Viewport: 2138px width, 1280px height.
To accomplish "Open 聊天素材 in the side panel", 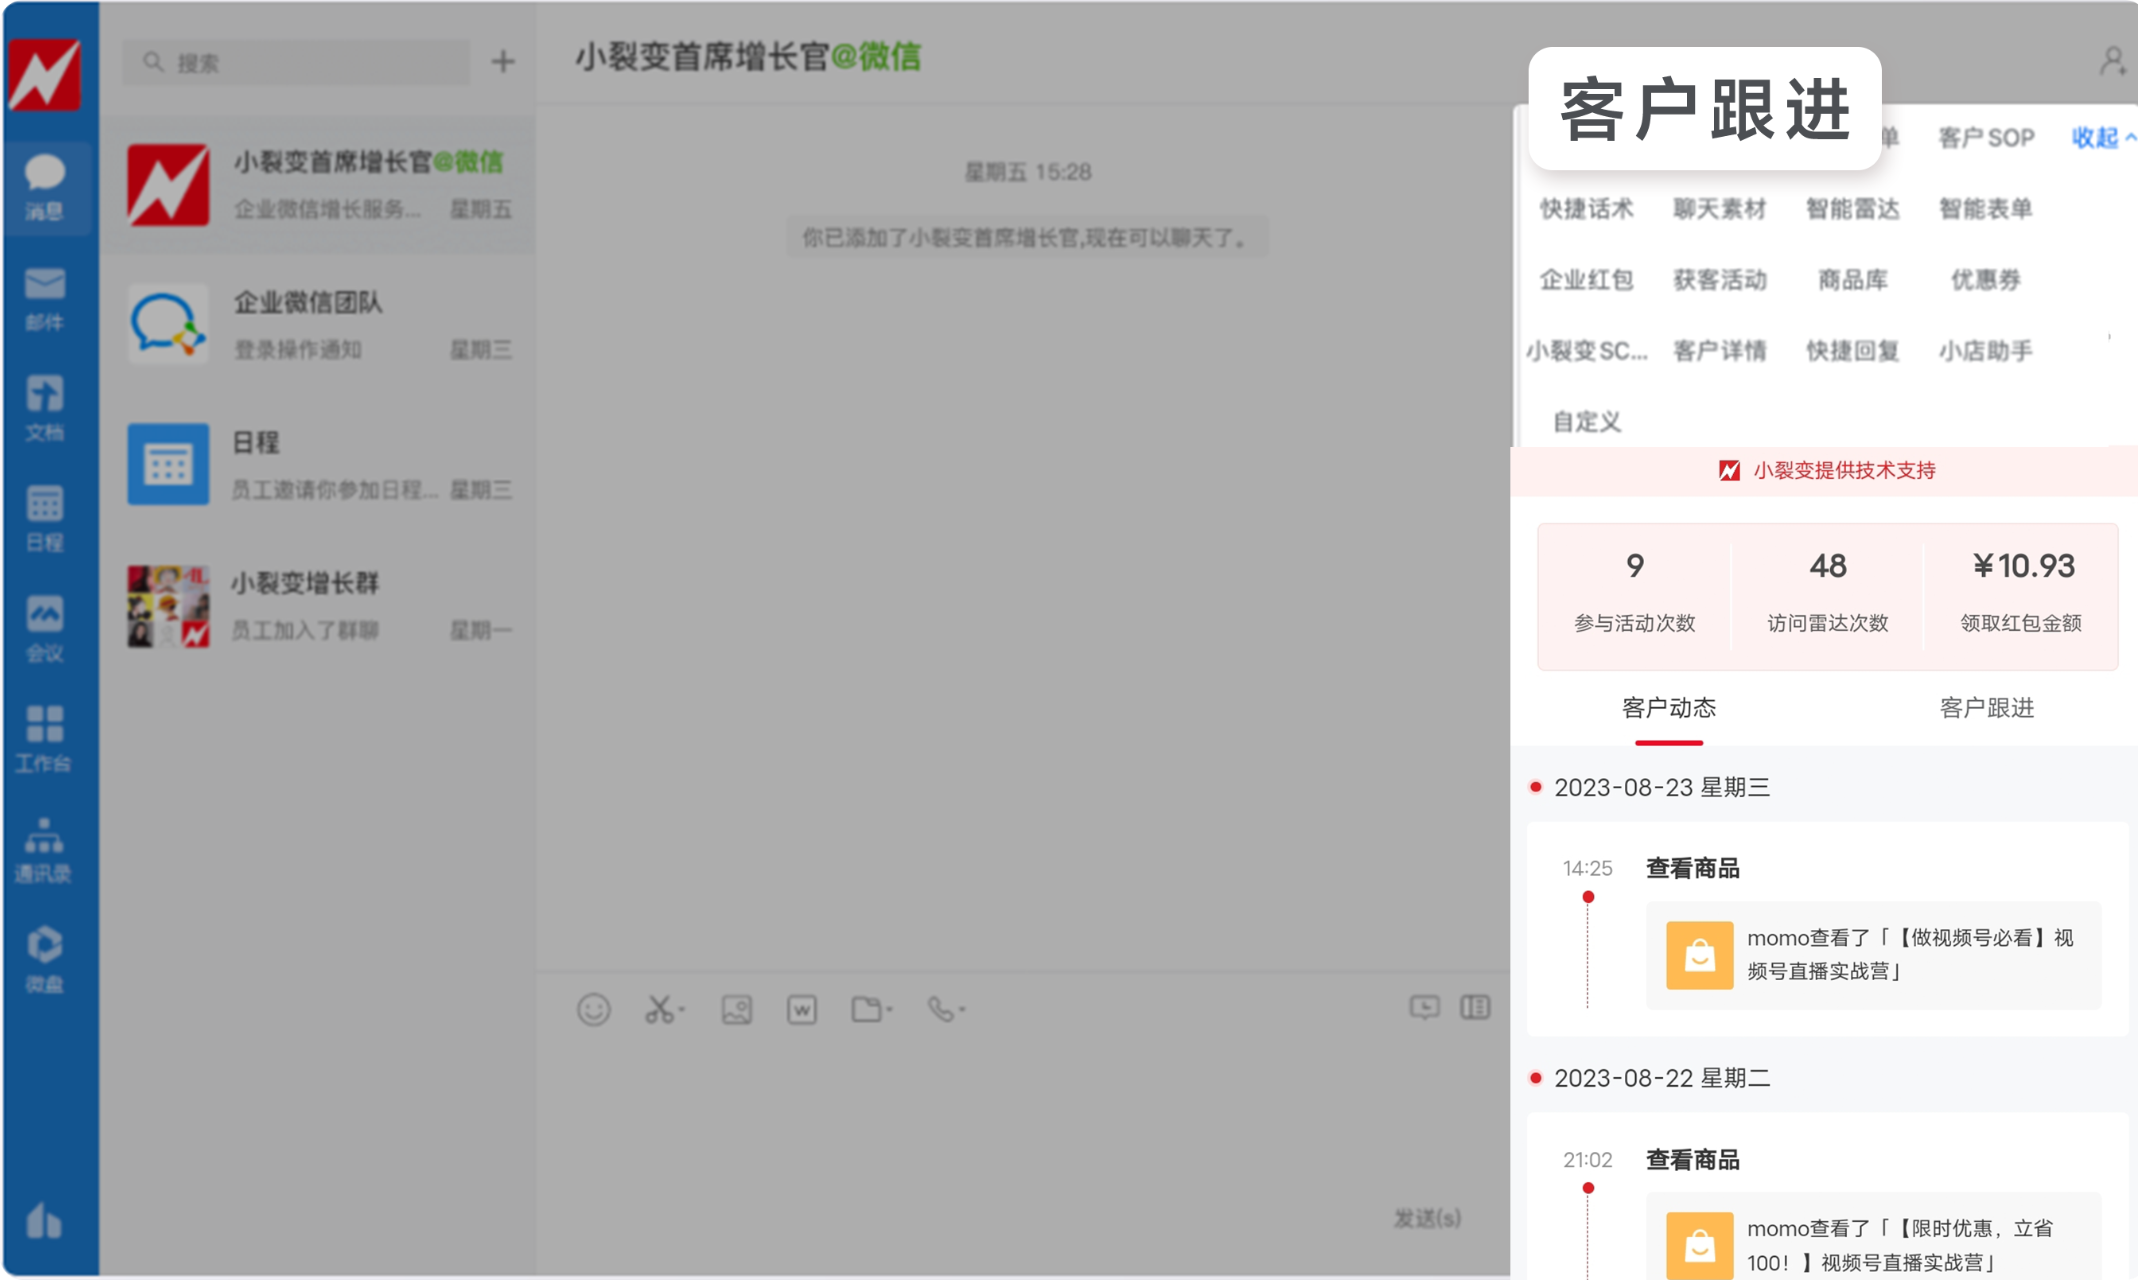I will pos(1719,209).
